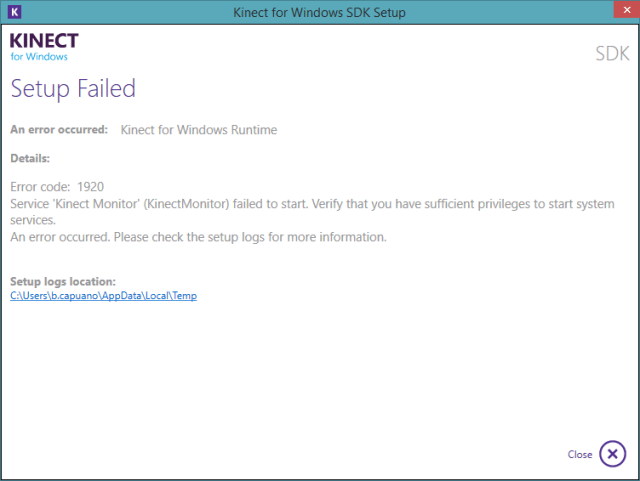Click the Setup logs location: label

[63, 281]
